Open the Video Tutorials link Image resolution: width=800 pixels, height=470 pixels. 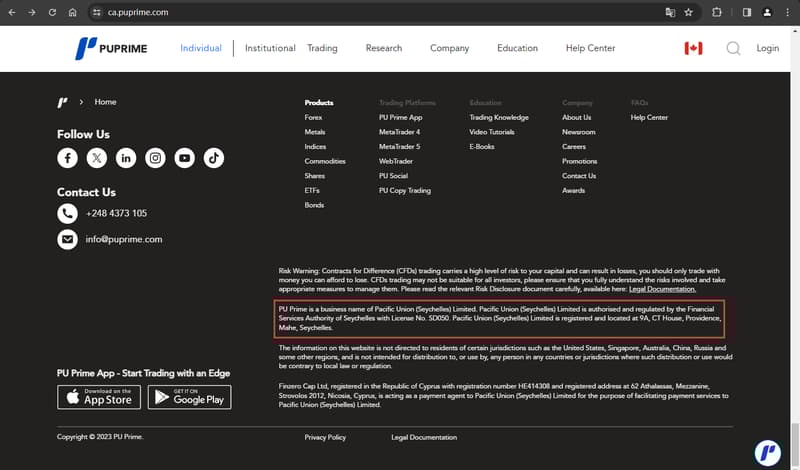point(492,132)
